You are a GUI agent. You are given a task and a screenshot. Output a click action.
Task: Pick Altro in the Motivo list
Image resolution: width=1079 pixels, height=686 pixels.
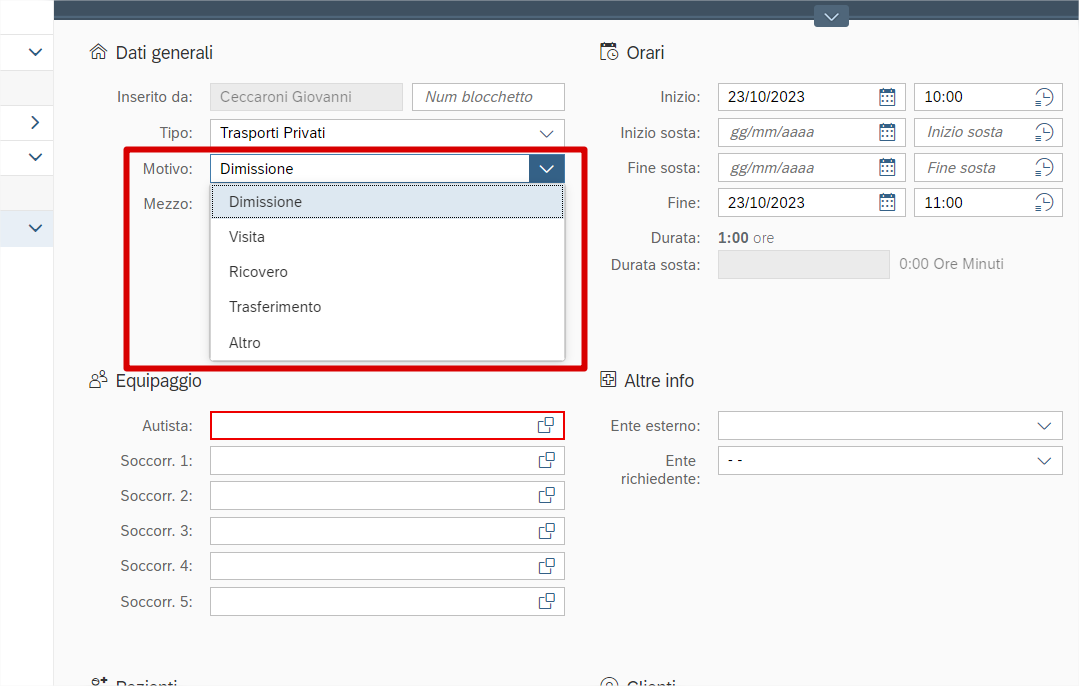tap(245, 343)
